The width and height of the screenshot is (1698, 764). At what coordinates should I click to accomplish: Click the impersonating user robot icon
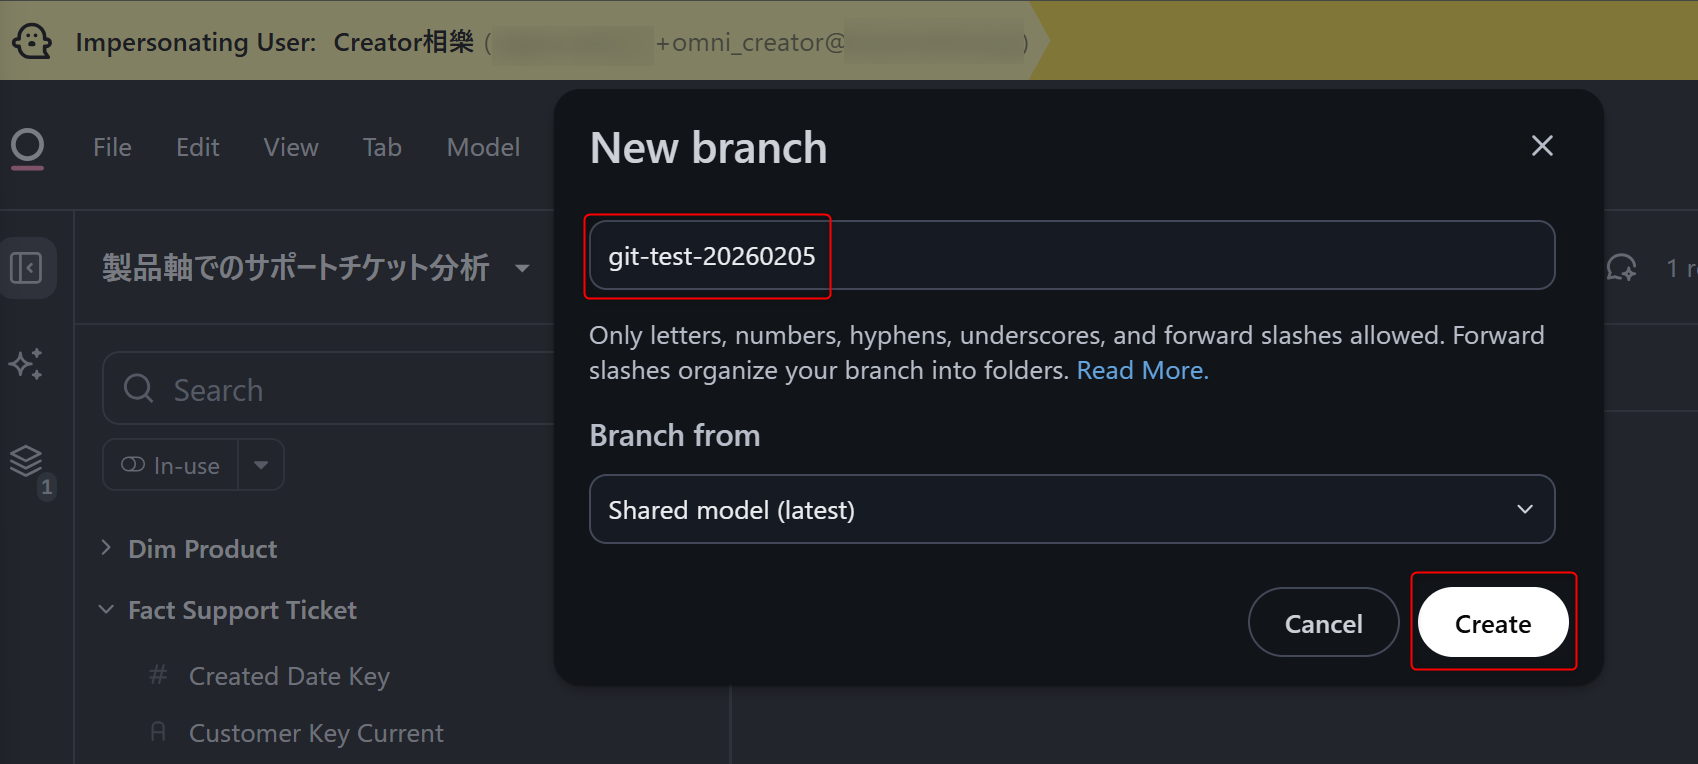32,42
